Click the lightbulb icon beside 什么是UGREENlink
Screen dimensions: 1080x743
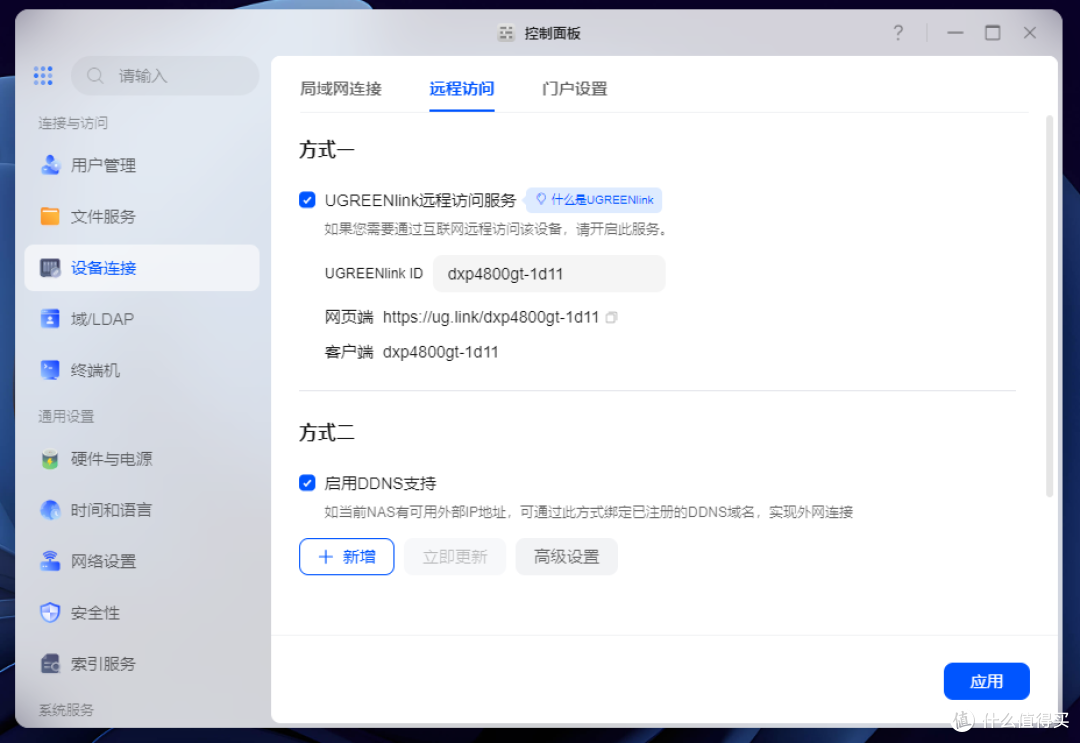(541, 199)
